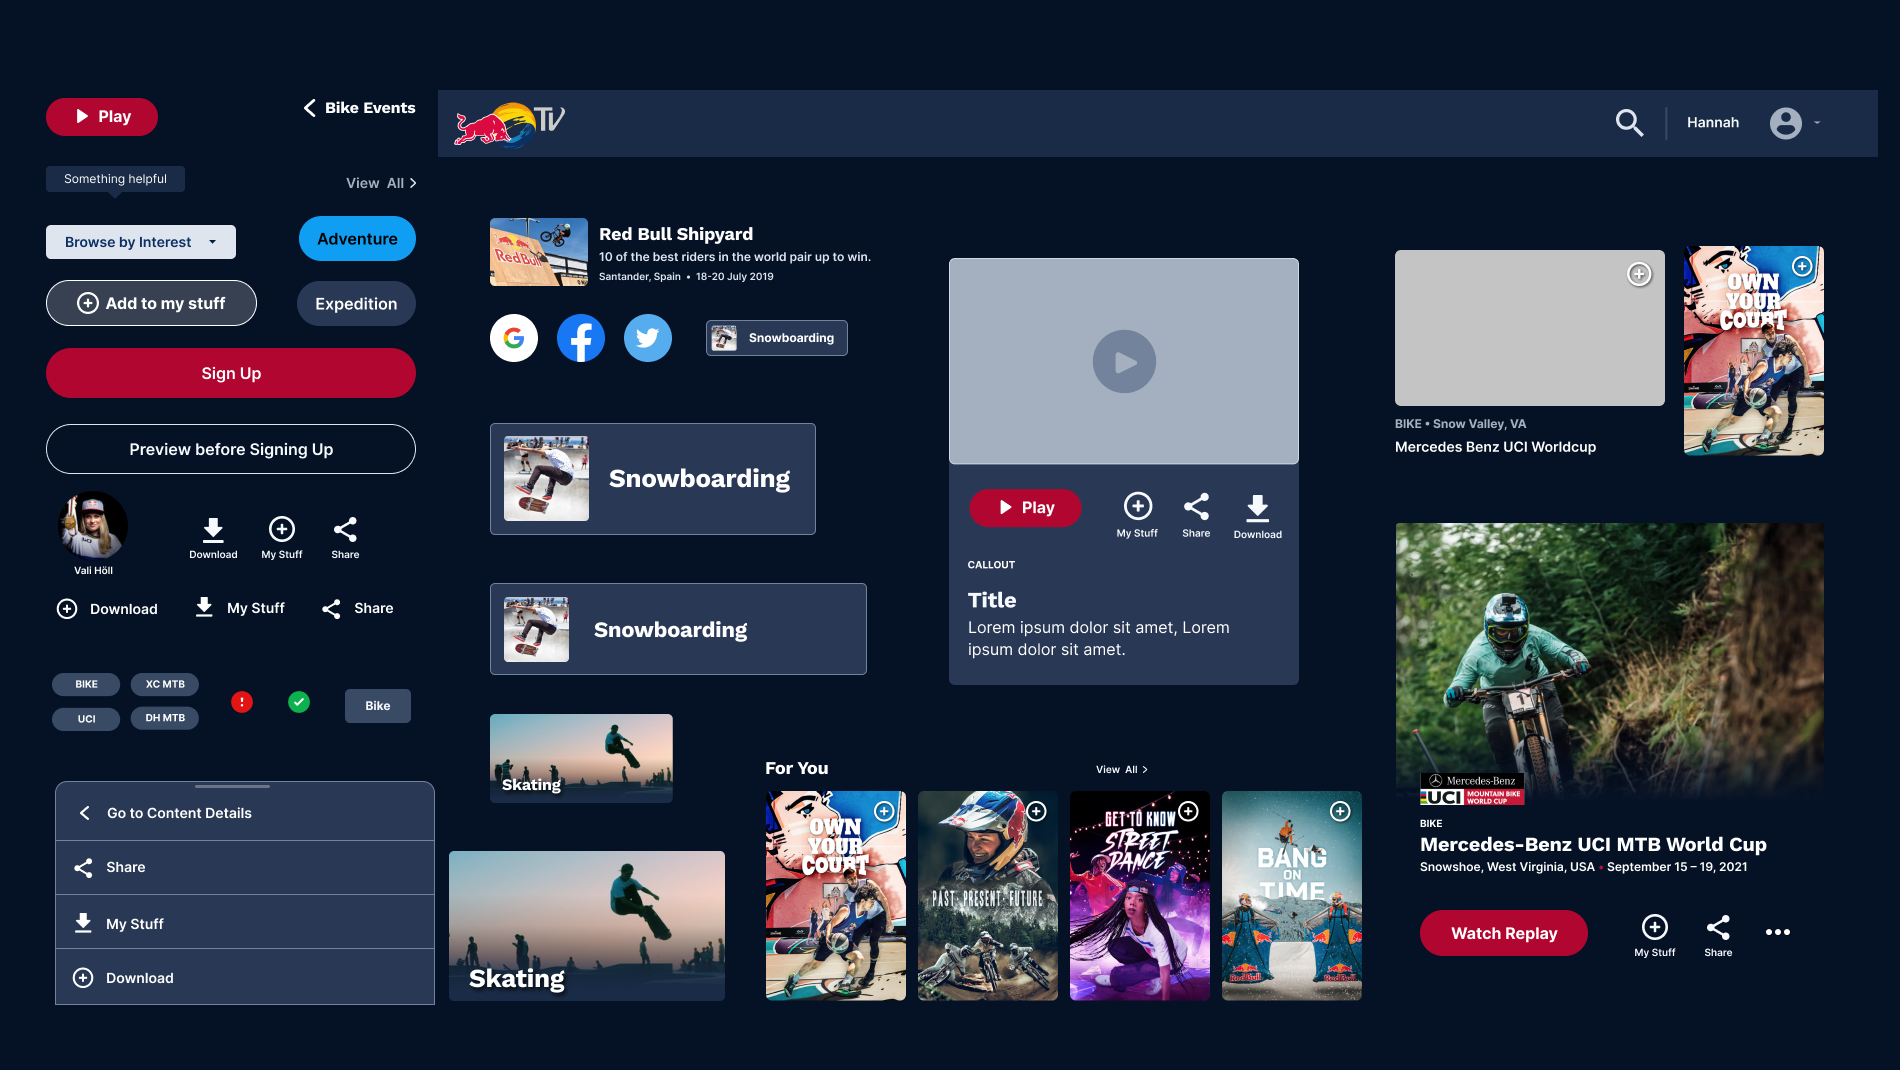Image resolution: width=1900 pixels, height=1070 pixels.
Task: Click View All link in For You row
Action: point(1122,770)
